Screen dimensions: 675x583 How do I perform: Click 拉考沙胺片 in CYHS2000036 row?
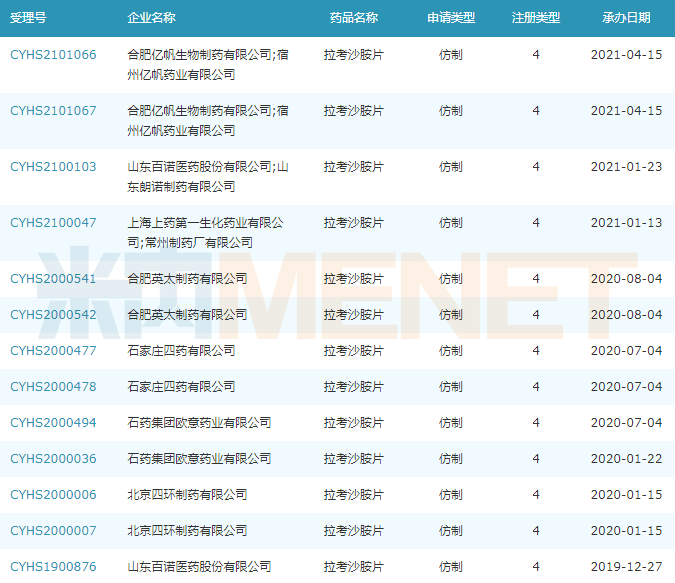pos(354,459)
